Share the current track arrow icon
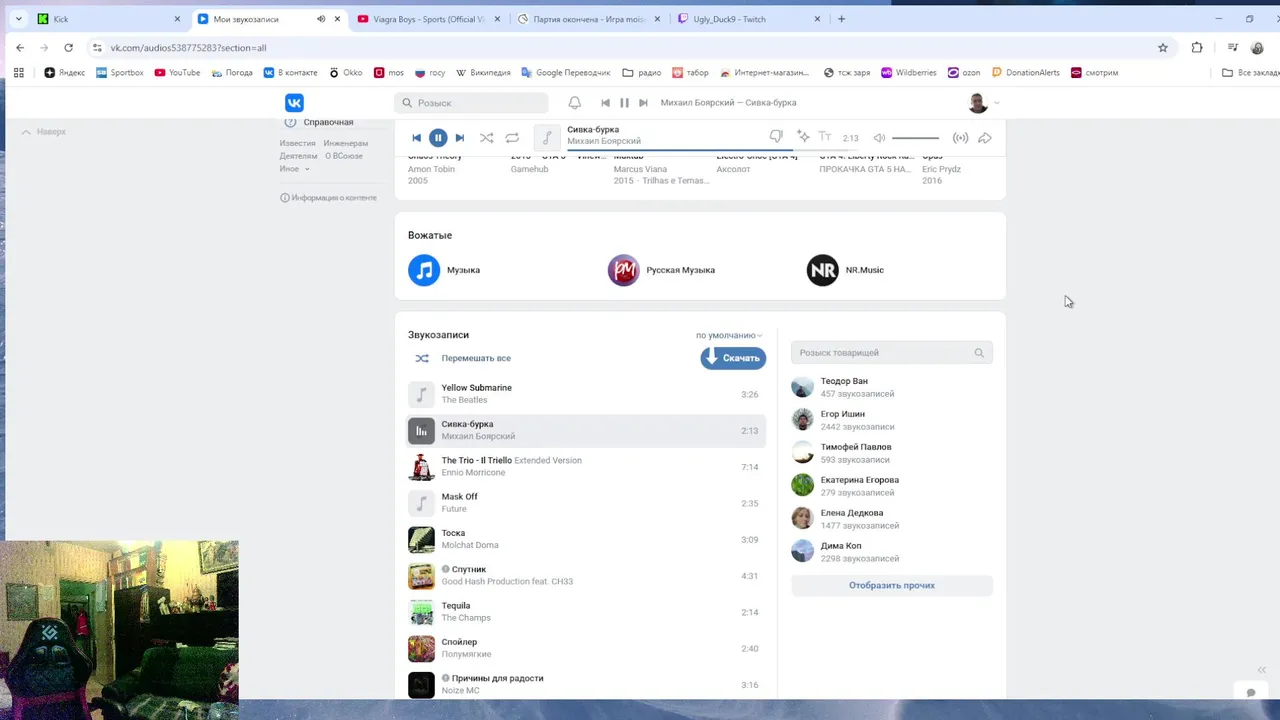The width and height of the screenshot is (1280, 720). (x=985, y=138)
